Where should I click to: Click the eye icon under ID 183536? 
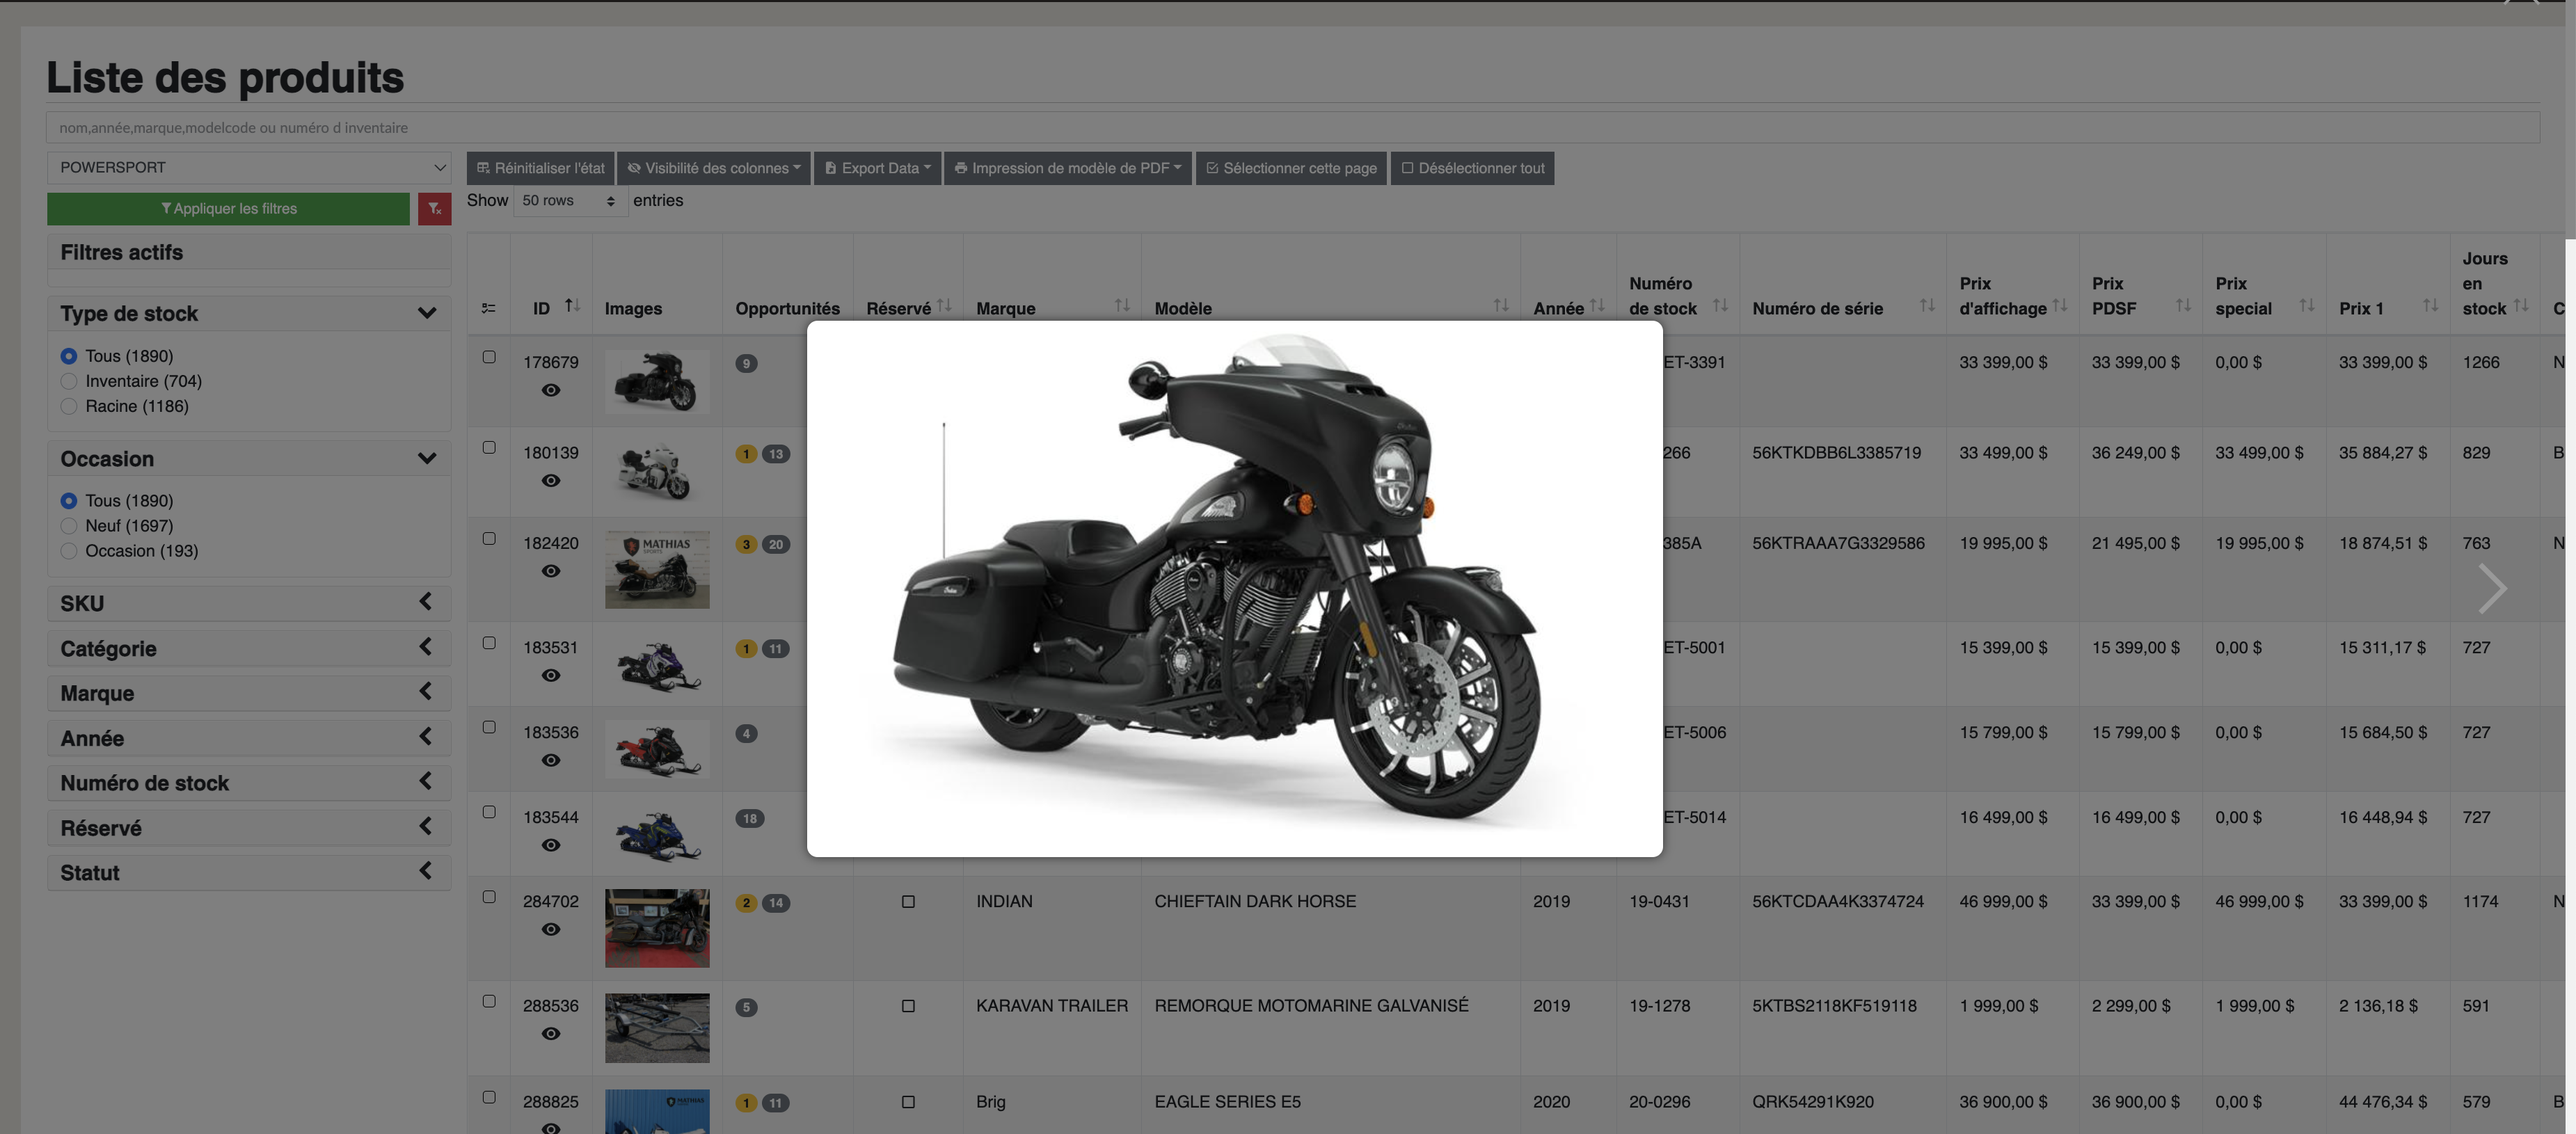550,761
